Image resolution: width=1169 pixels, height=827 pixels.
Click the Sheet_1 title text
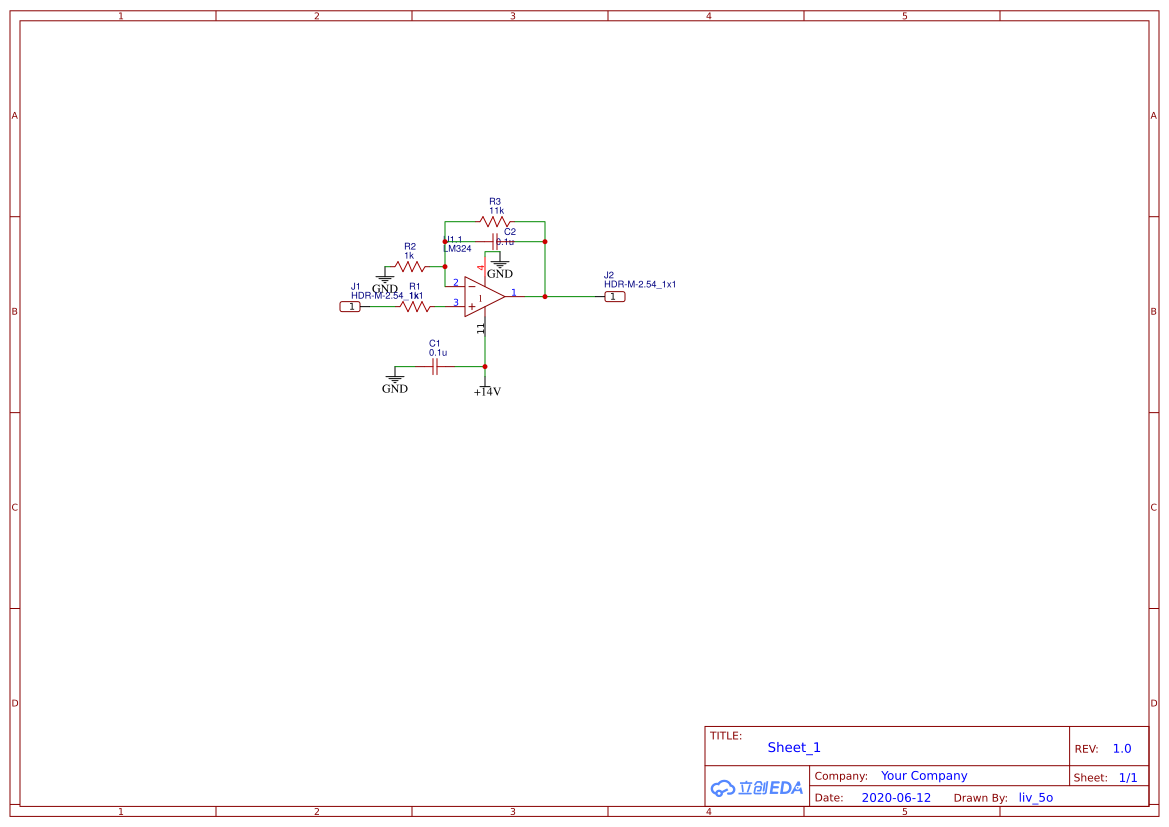click(794, 747)
